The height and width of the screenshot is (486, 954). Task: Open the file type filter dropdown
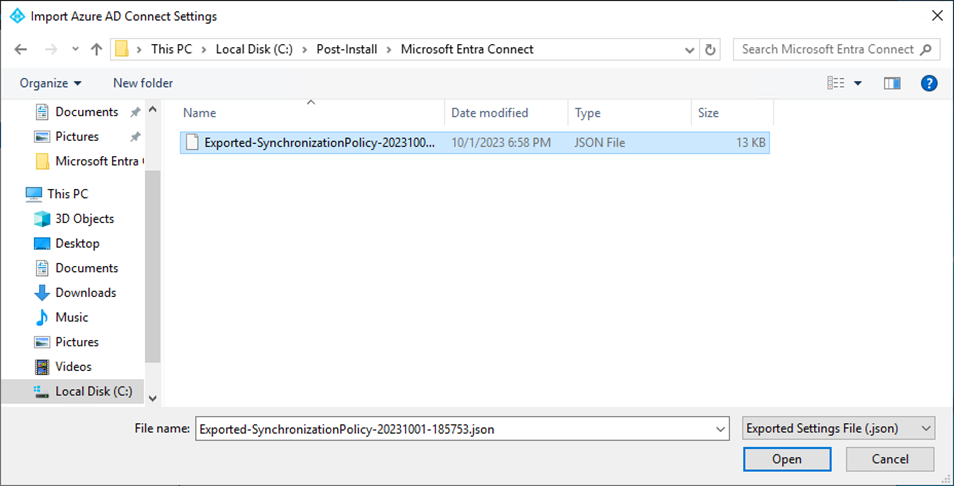click(x=839, y=429)
